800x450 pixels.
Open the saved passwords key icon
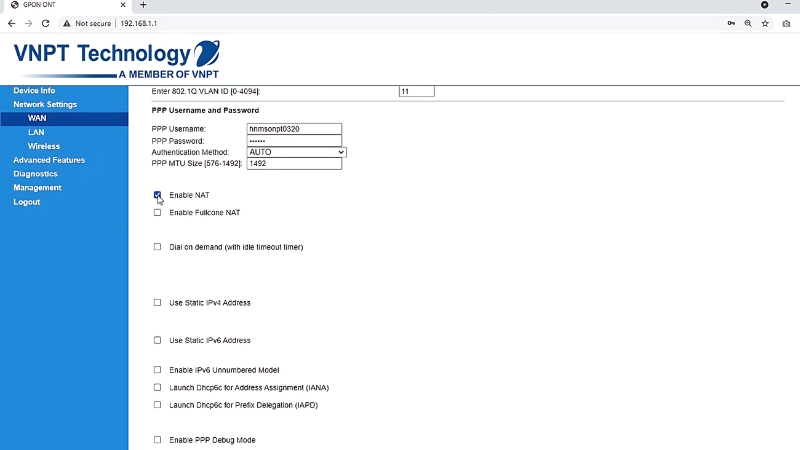(x=731, y=23)
